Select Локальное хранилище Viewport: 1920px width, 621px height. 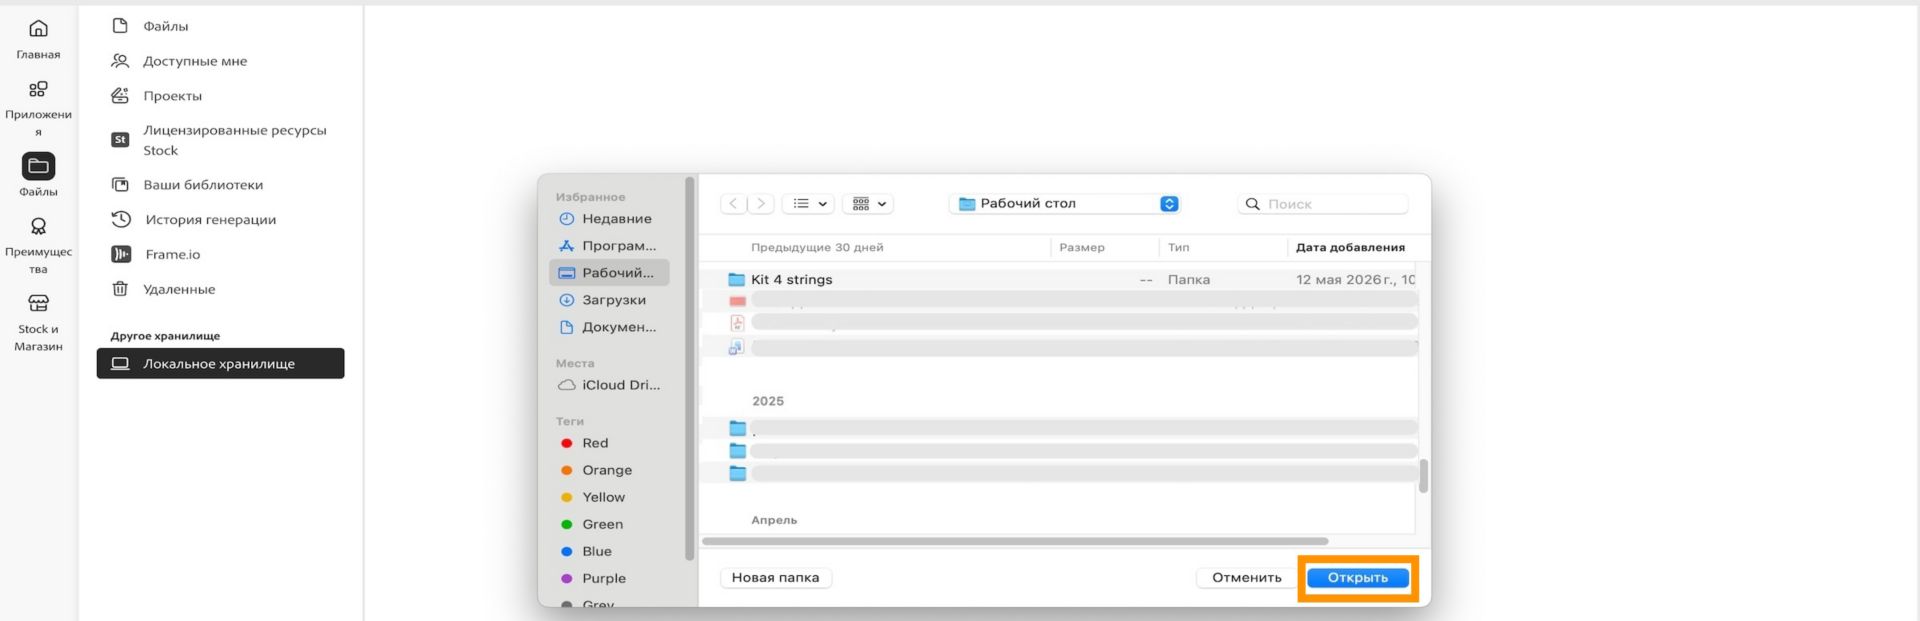pyautogui.click(x=221, y=363)
